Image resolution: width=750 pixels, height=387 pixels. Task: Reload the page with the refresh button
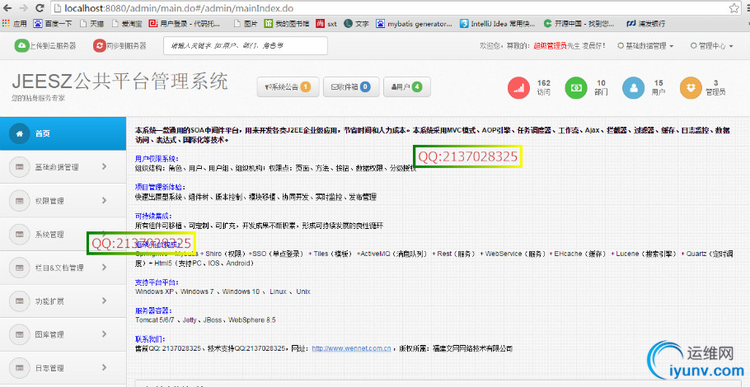(x=40, y=8)
